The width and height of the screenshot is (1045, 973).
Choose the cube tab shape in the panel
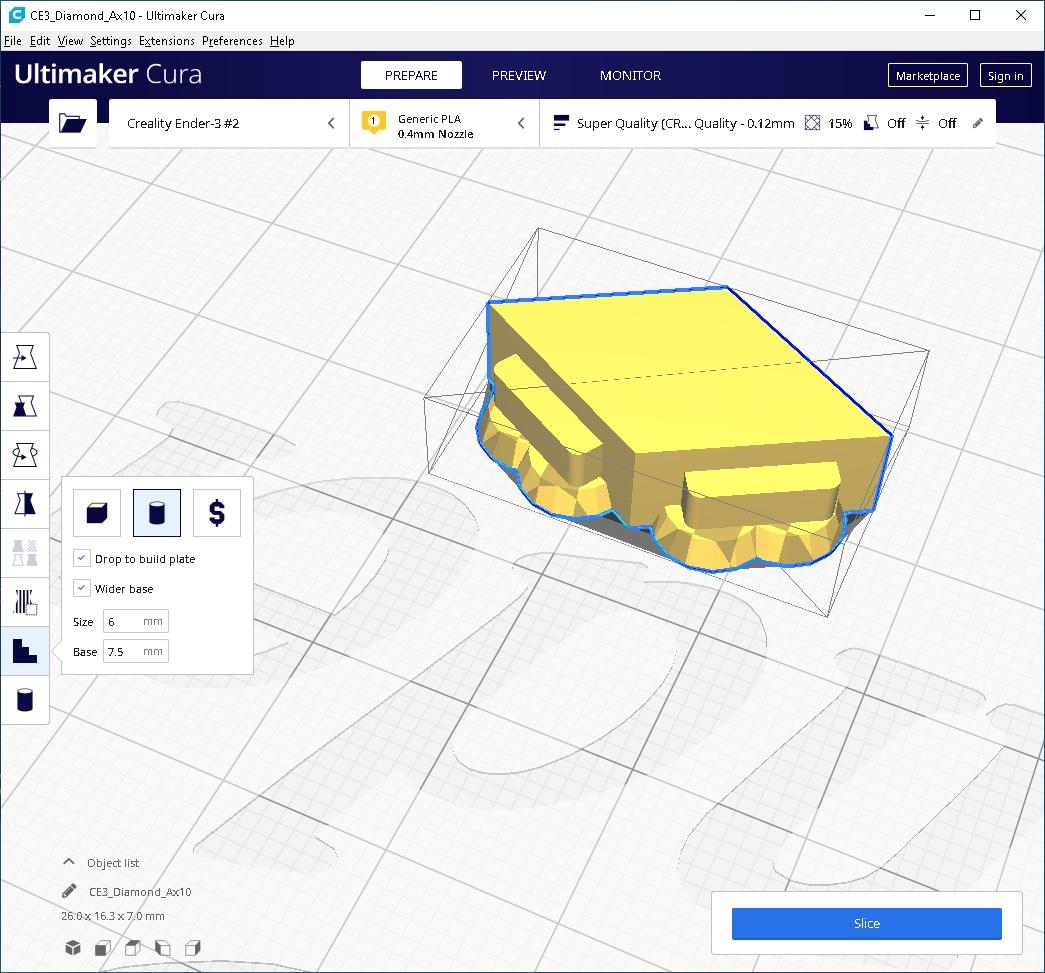97,512
